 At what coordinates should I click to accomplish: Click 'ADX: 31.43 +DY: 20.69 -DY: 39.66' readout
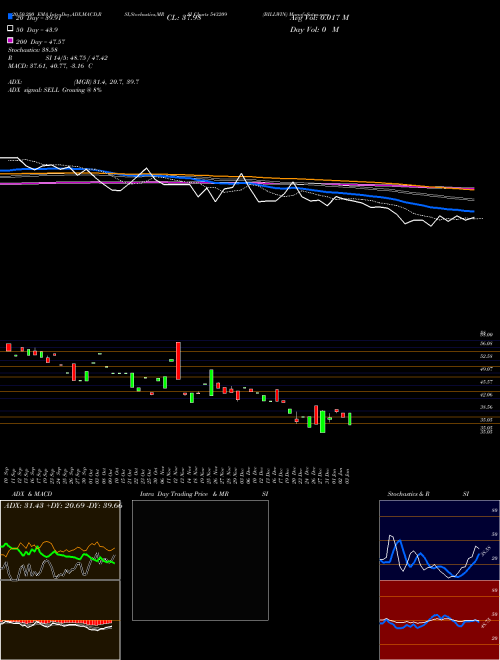click(x=64, y=506)
